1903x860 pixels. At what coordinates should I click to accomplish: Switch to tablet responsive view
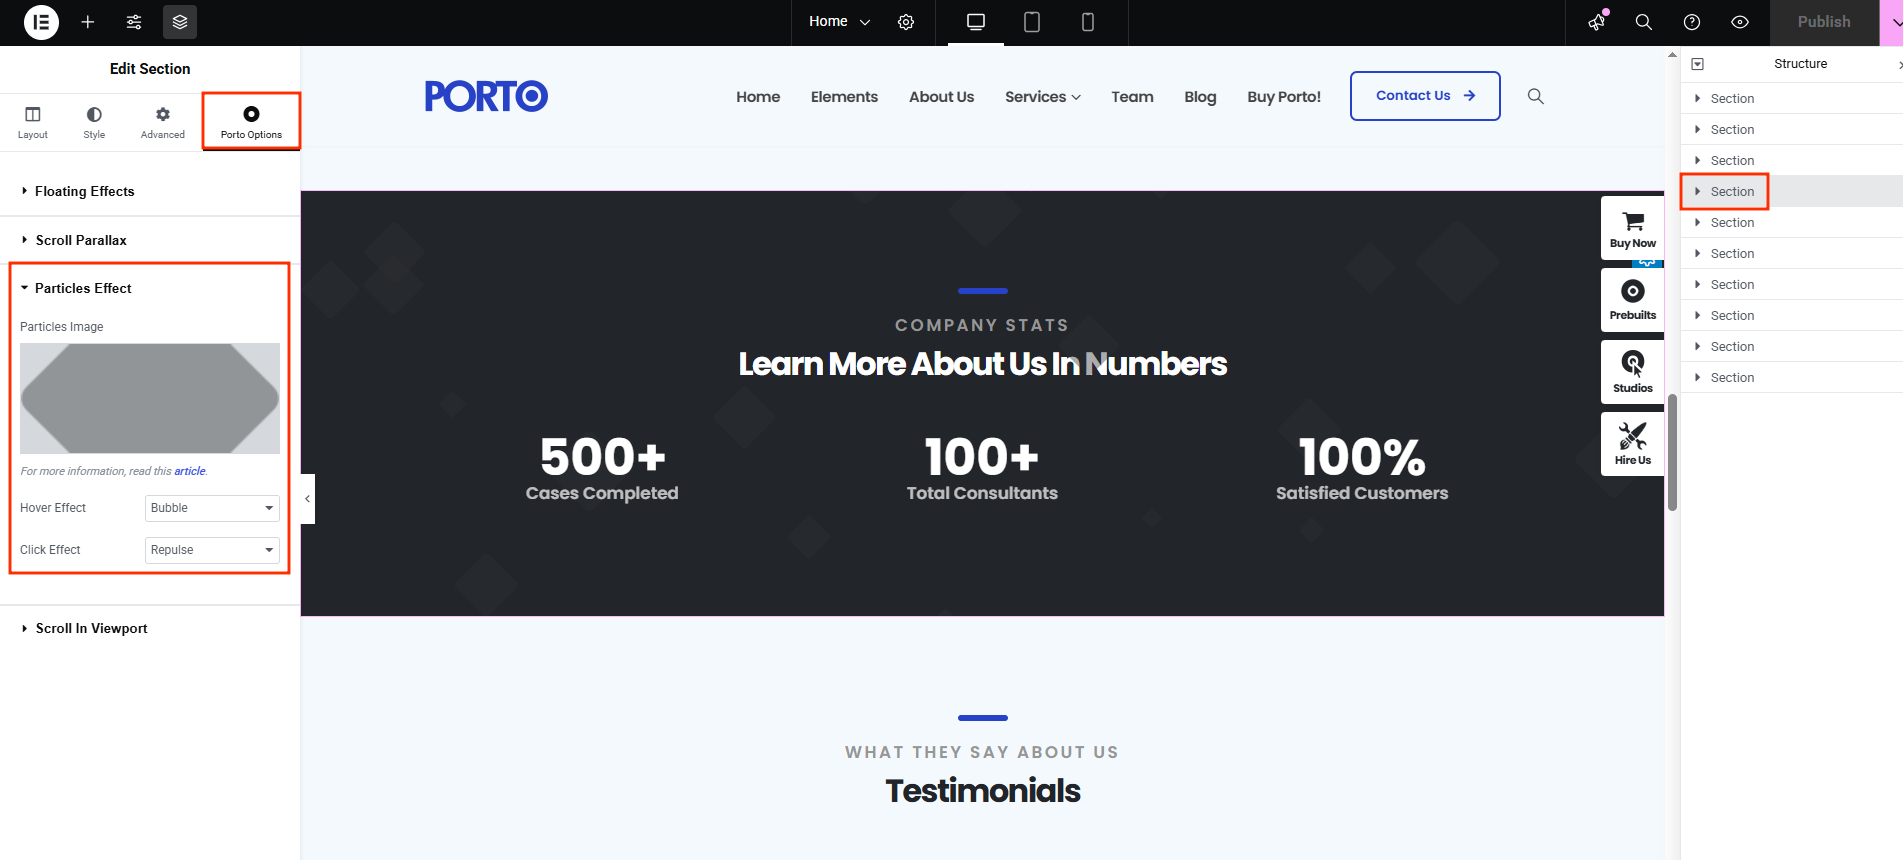coord(1032,22)
